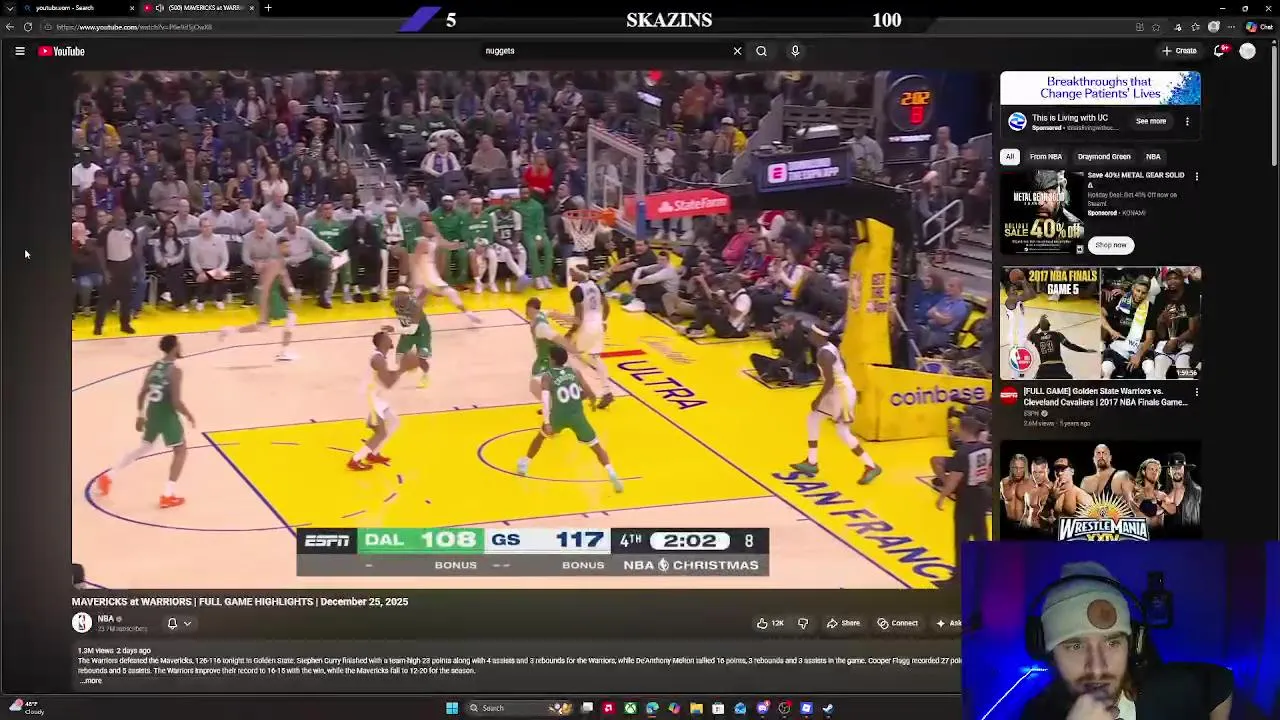
Task: Open the NBA channel name link
Action: 105,619
